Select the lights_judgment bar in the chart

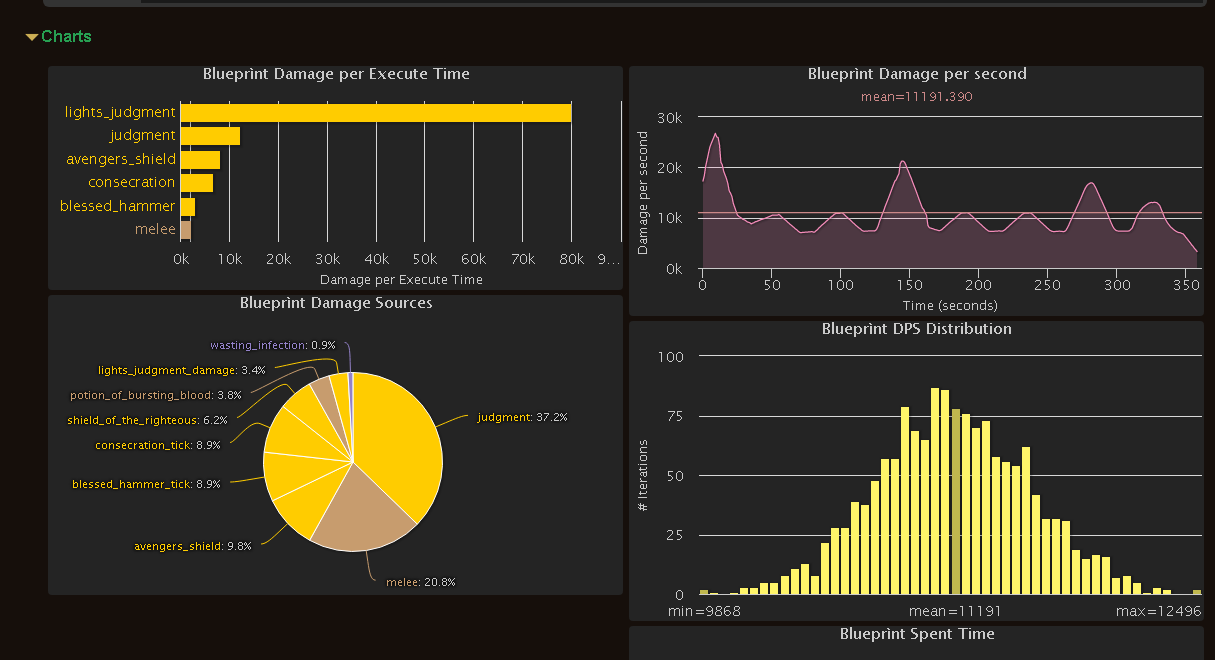click(375, 112)
